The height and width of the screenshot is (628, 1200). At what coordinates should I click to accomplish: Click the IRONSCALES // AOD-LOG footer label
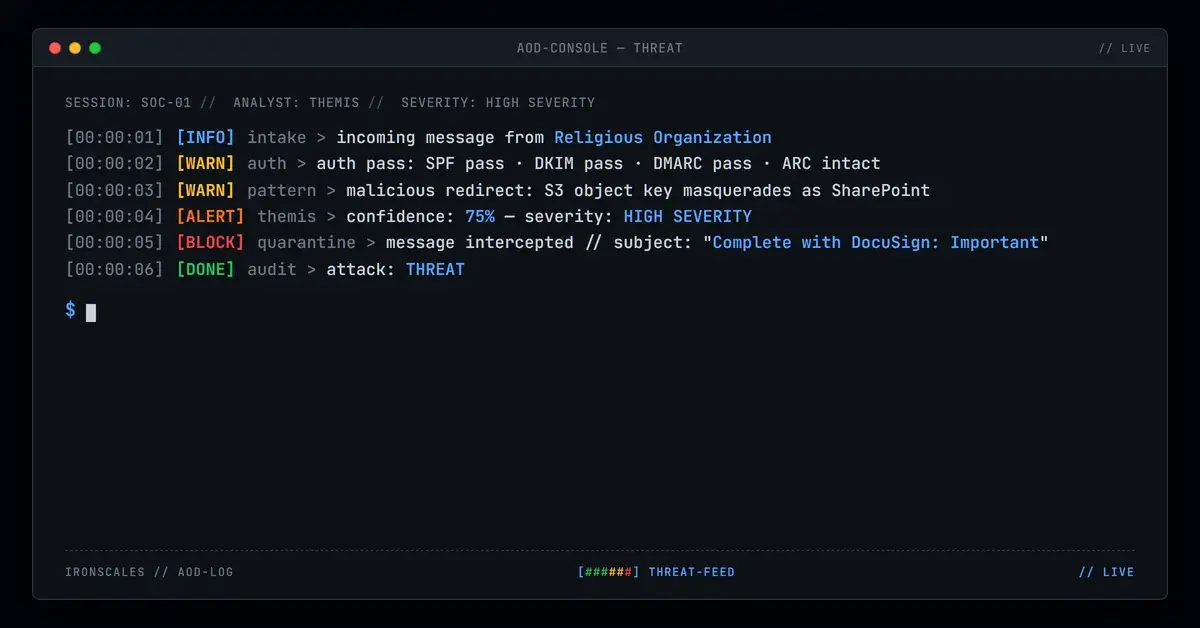[x=149, y=572]
